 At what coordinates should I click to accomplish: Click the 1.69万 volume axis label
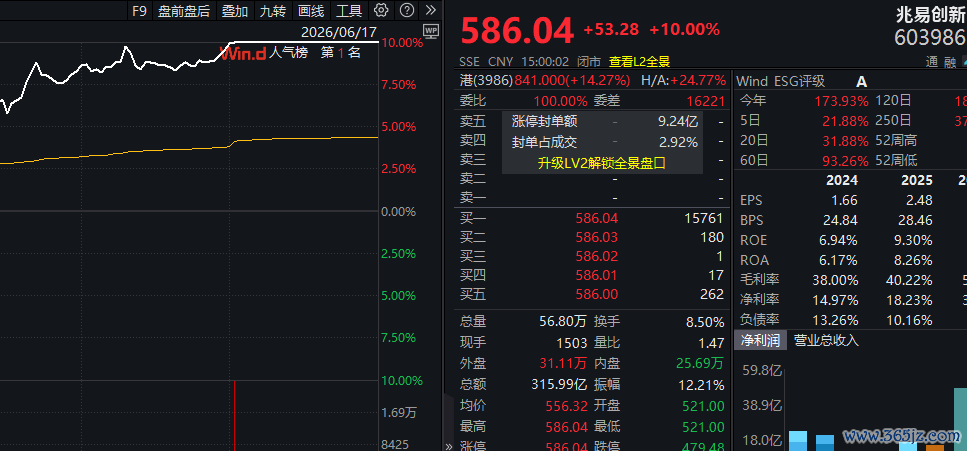click(399, 413)
